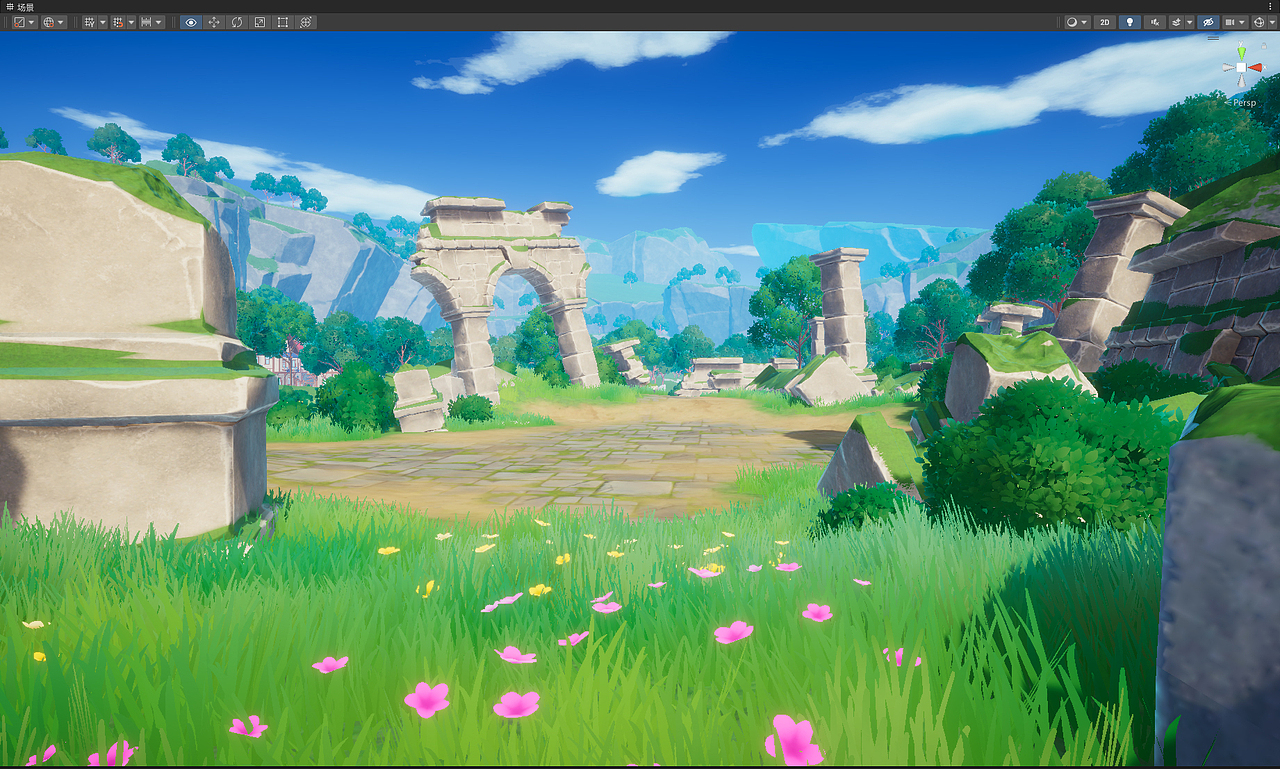Image resolution: width=1280 pixels, height=769 pixels.
Task: Open the handle rotation dropdown arrow
Action: (x=61, y=22)
